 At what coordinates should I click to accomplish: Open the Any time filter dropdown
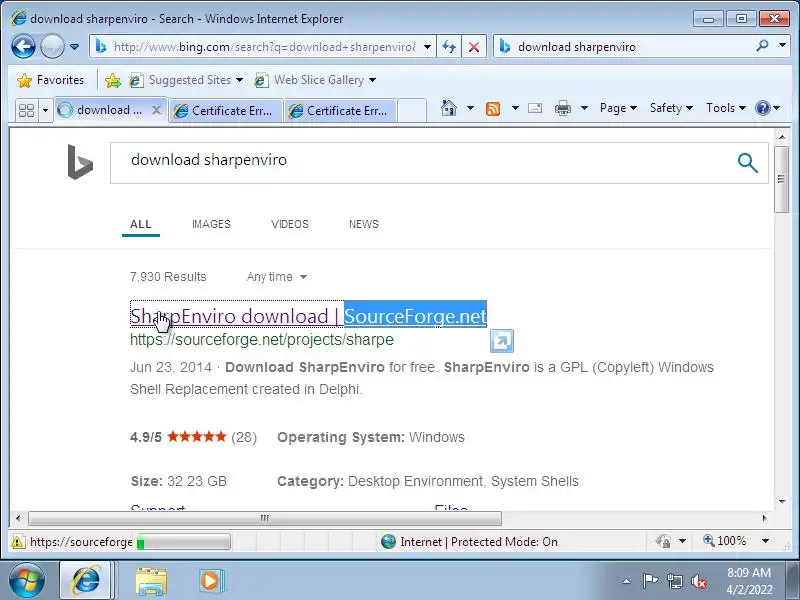pos(277,277)
